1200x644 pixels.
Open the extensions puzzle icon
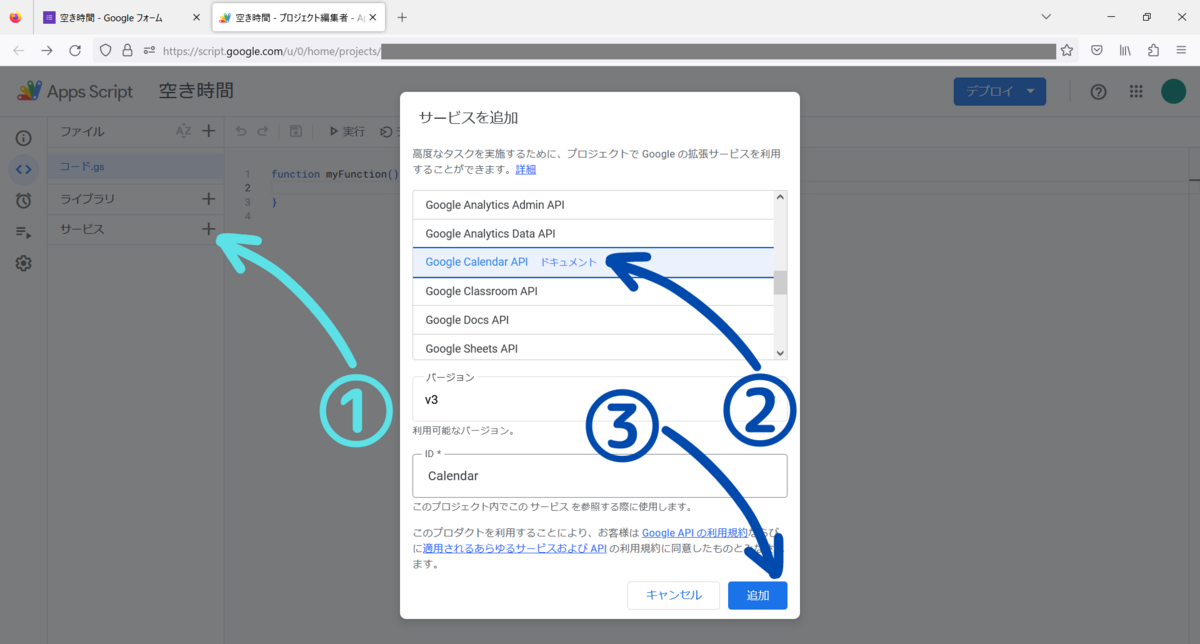tap(1153, 50)
